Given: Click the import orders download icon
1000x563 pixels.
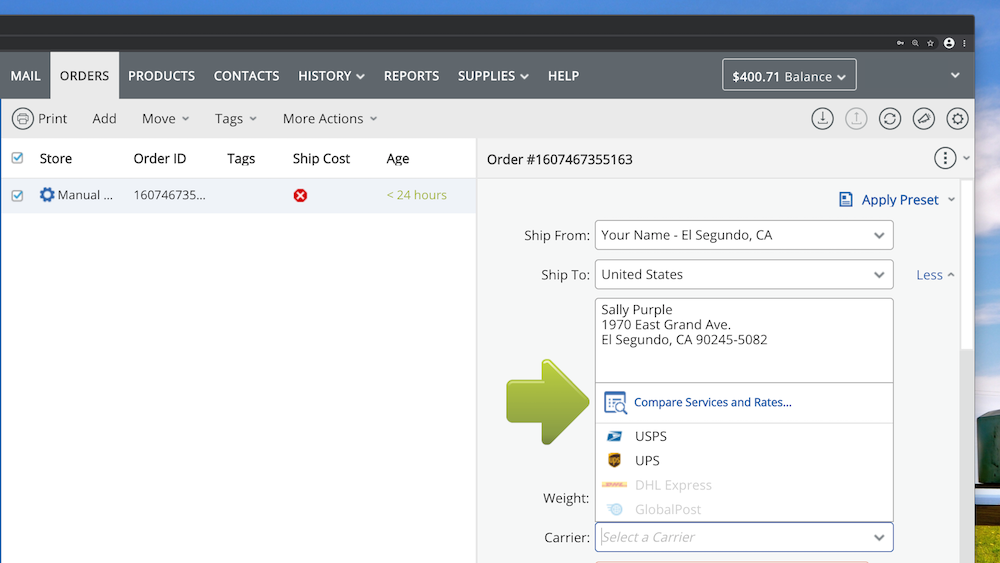Looking at the screenshot, I should point(822,118).
